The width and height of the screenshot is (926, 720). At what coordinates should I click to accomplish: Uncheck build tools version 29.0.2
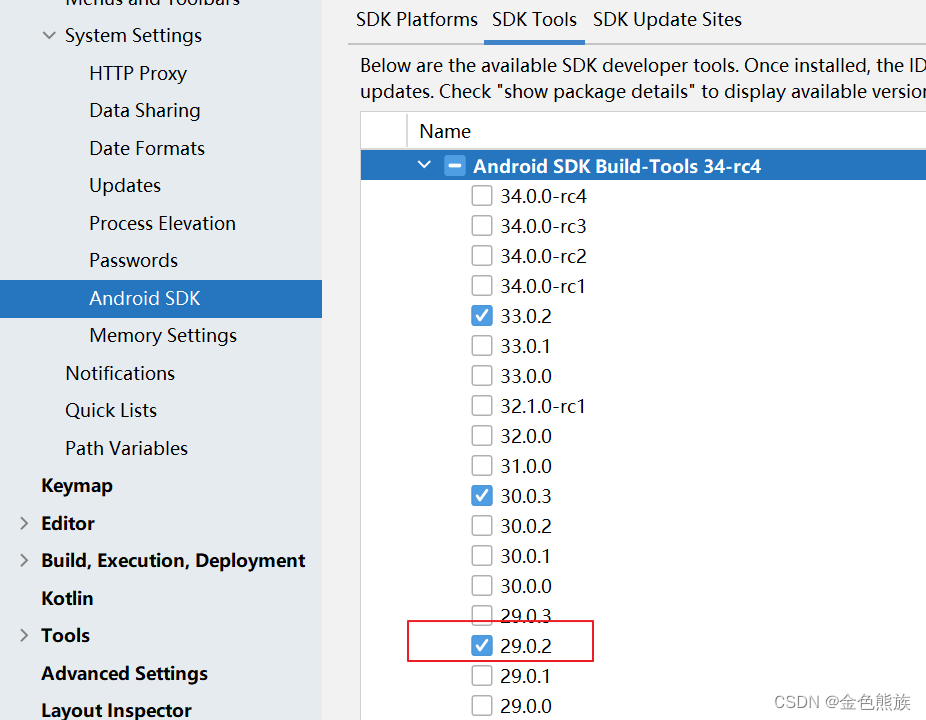[x=482, y=646]
